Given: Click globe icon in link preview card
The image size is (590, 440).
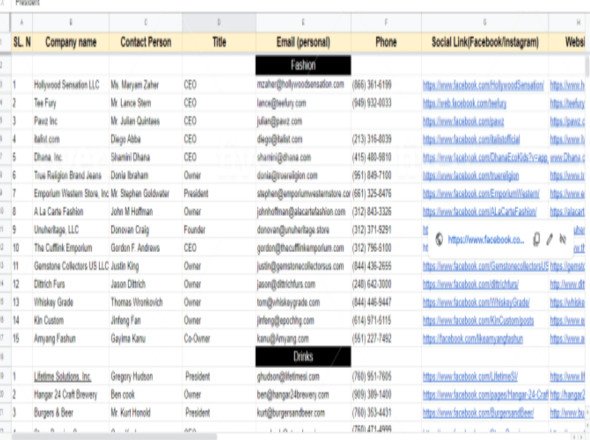Looking at the screenshot, I should [439, 239].
